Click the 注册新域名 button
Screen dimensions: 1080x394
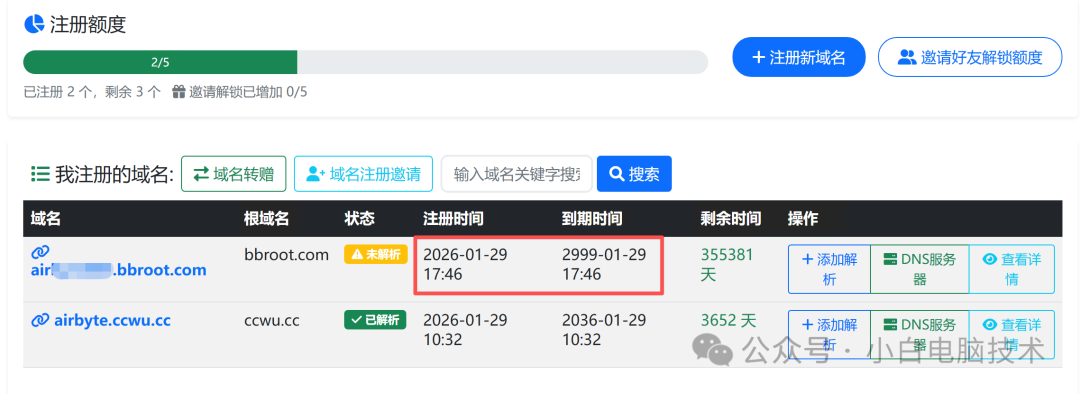click(799, 57)
